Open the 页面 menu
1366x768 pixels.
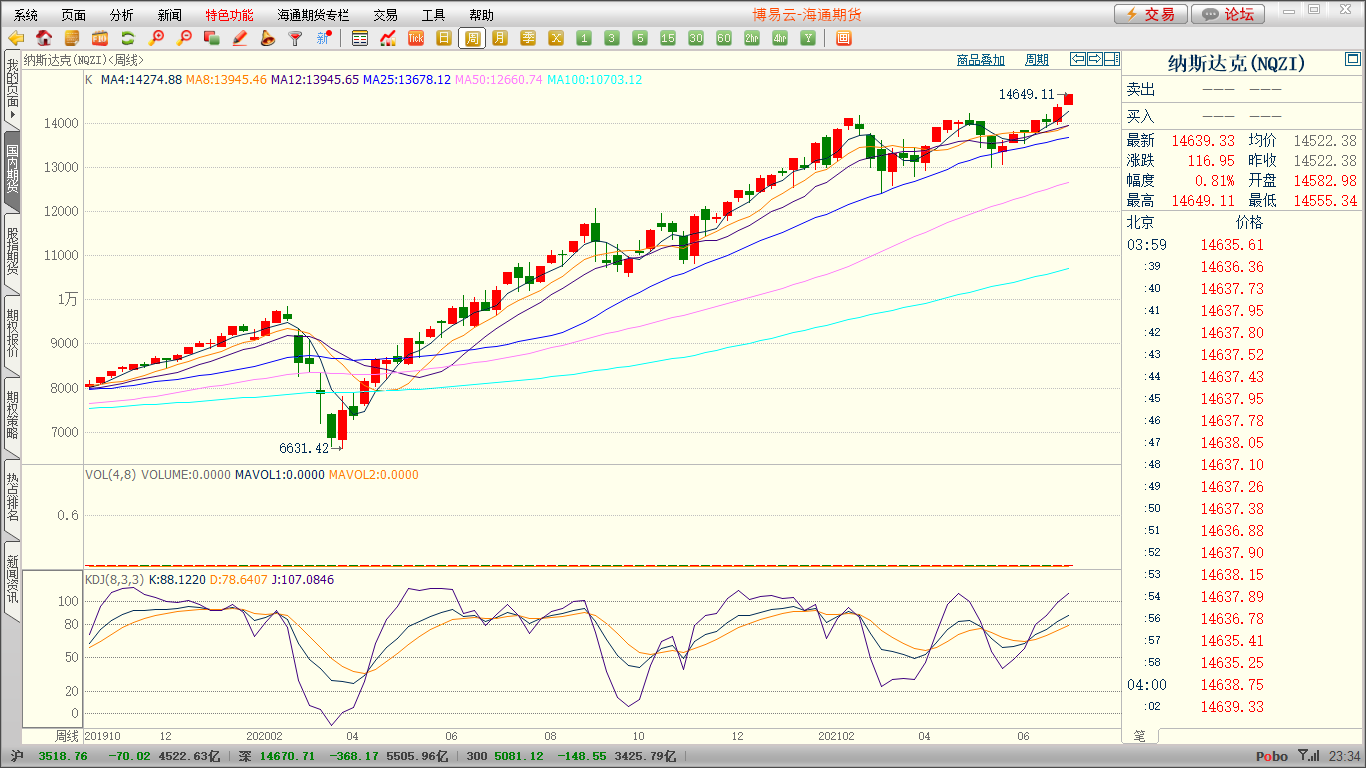[73, 15]
